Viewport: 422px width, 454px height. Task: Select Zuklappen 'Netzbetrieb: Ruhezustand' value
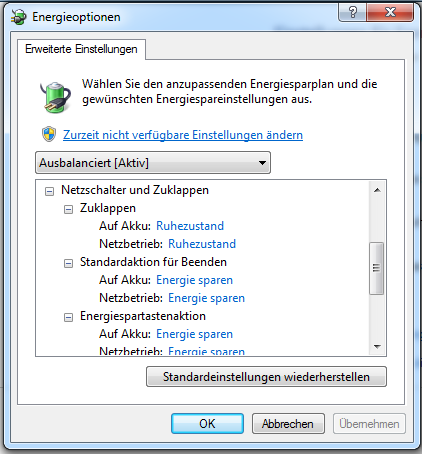(202, 244)
